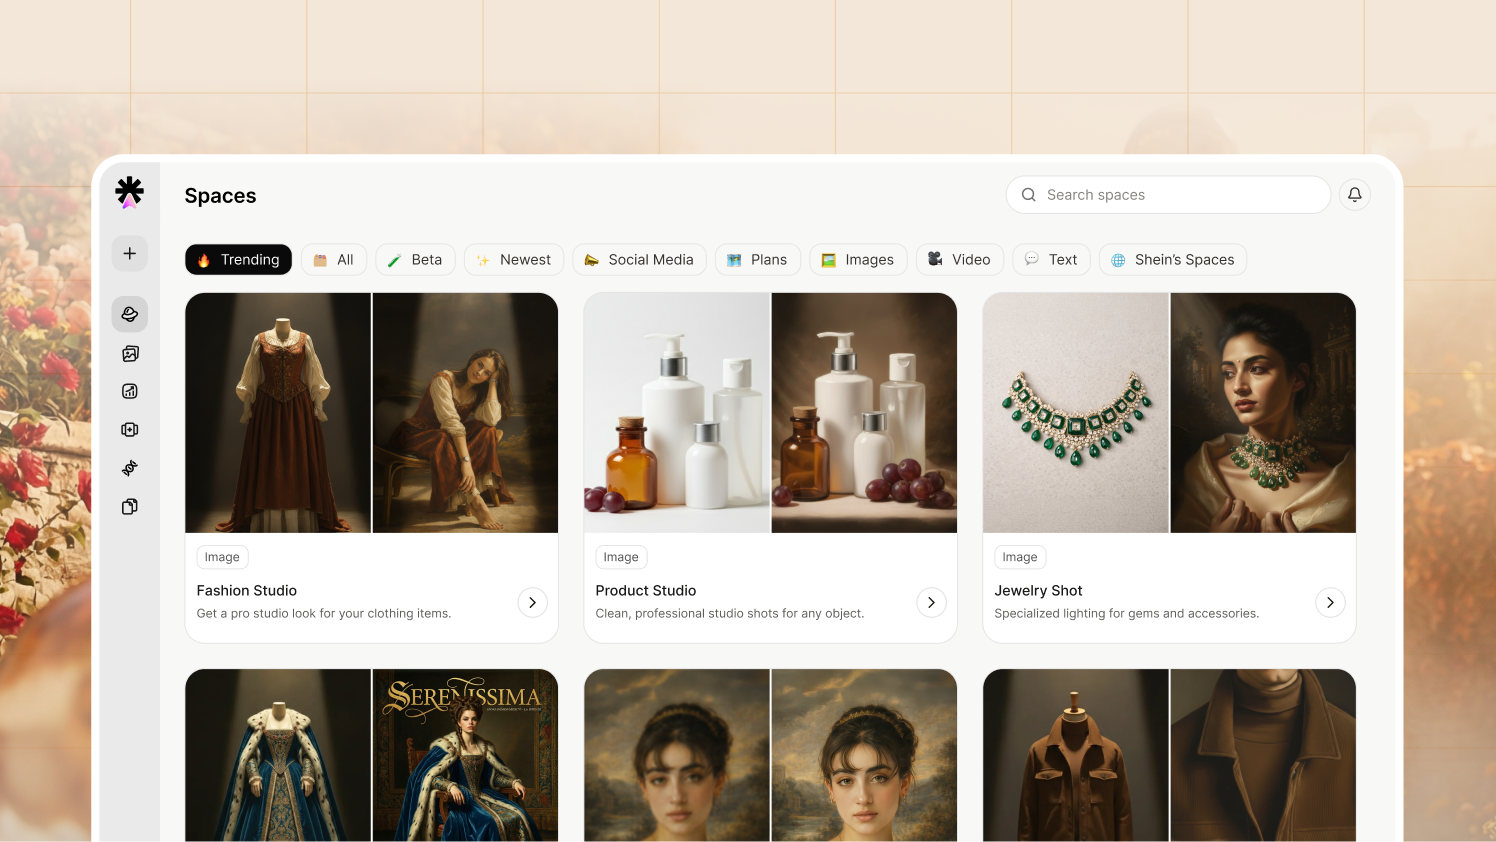Select the All filter tab
This screenshot has width=1496, height=842.
(x=334, y=259)
